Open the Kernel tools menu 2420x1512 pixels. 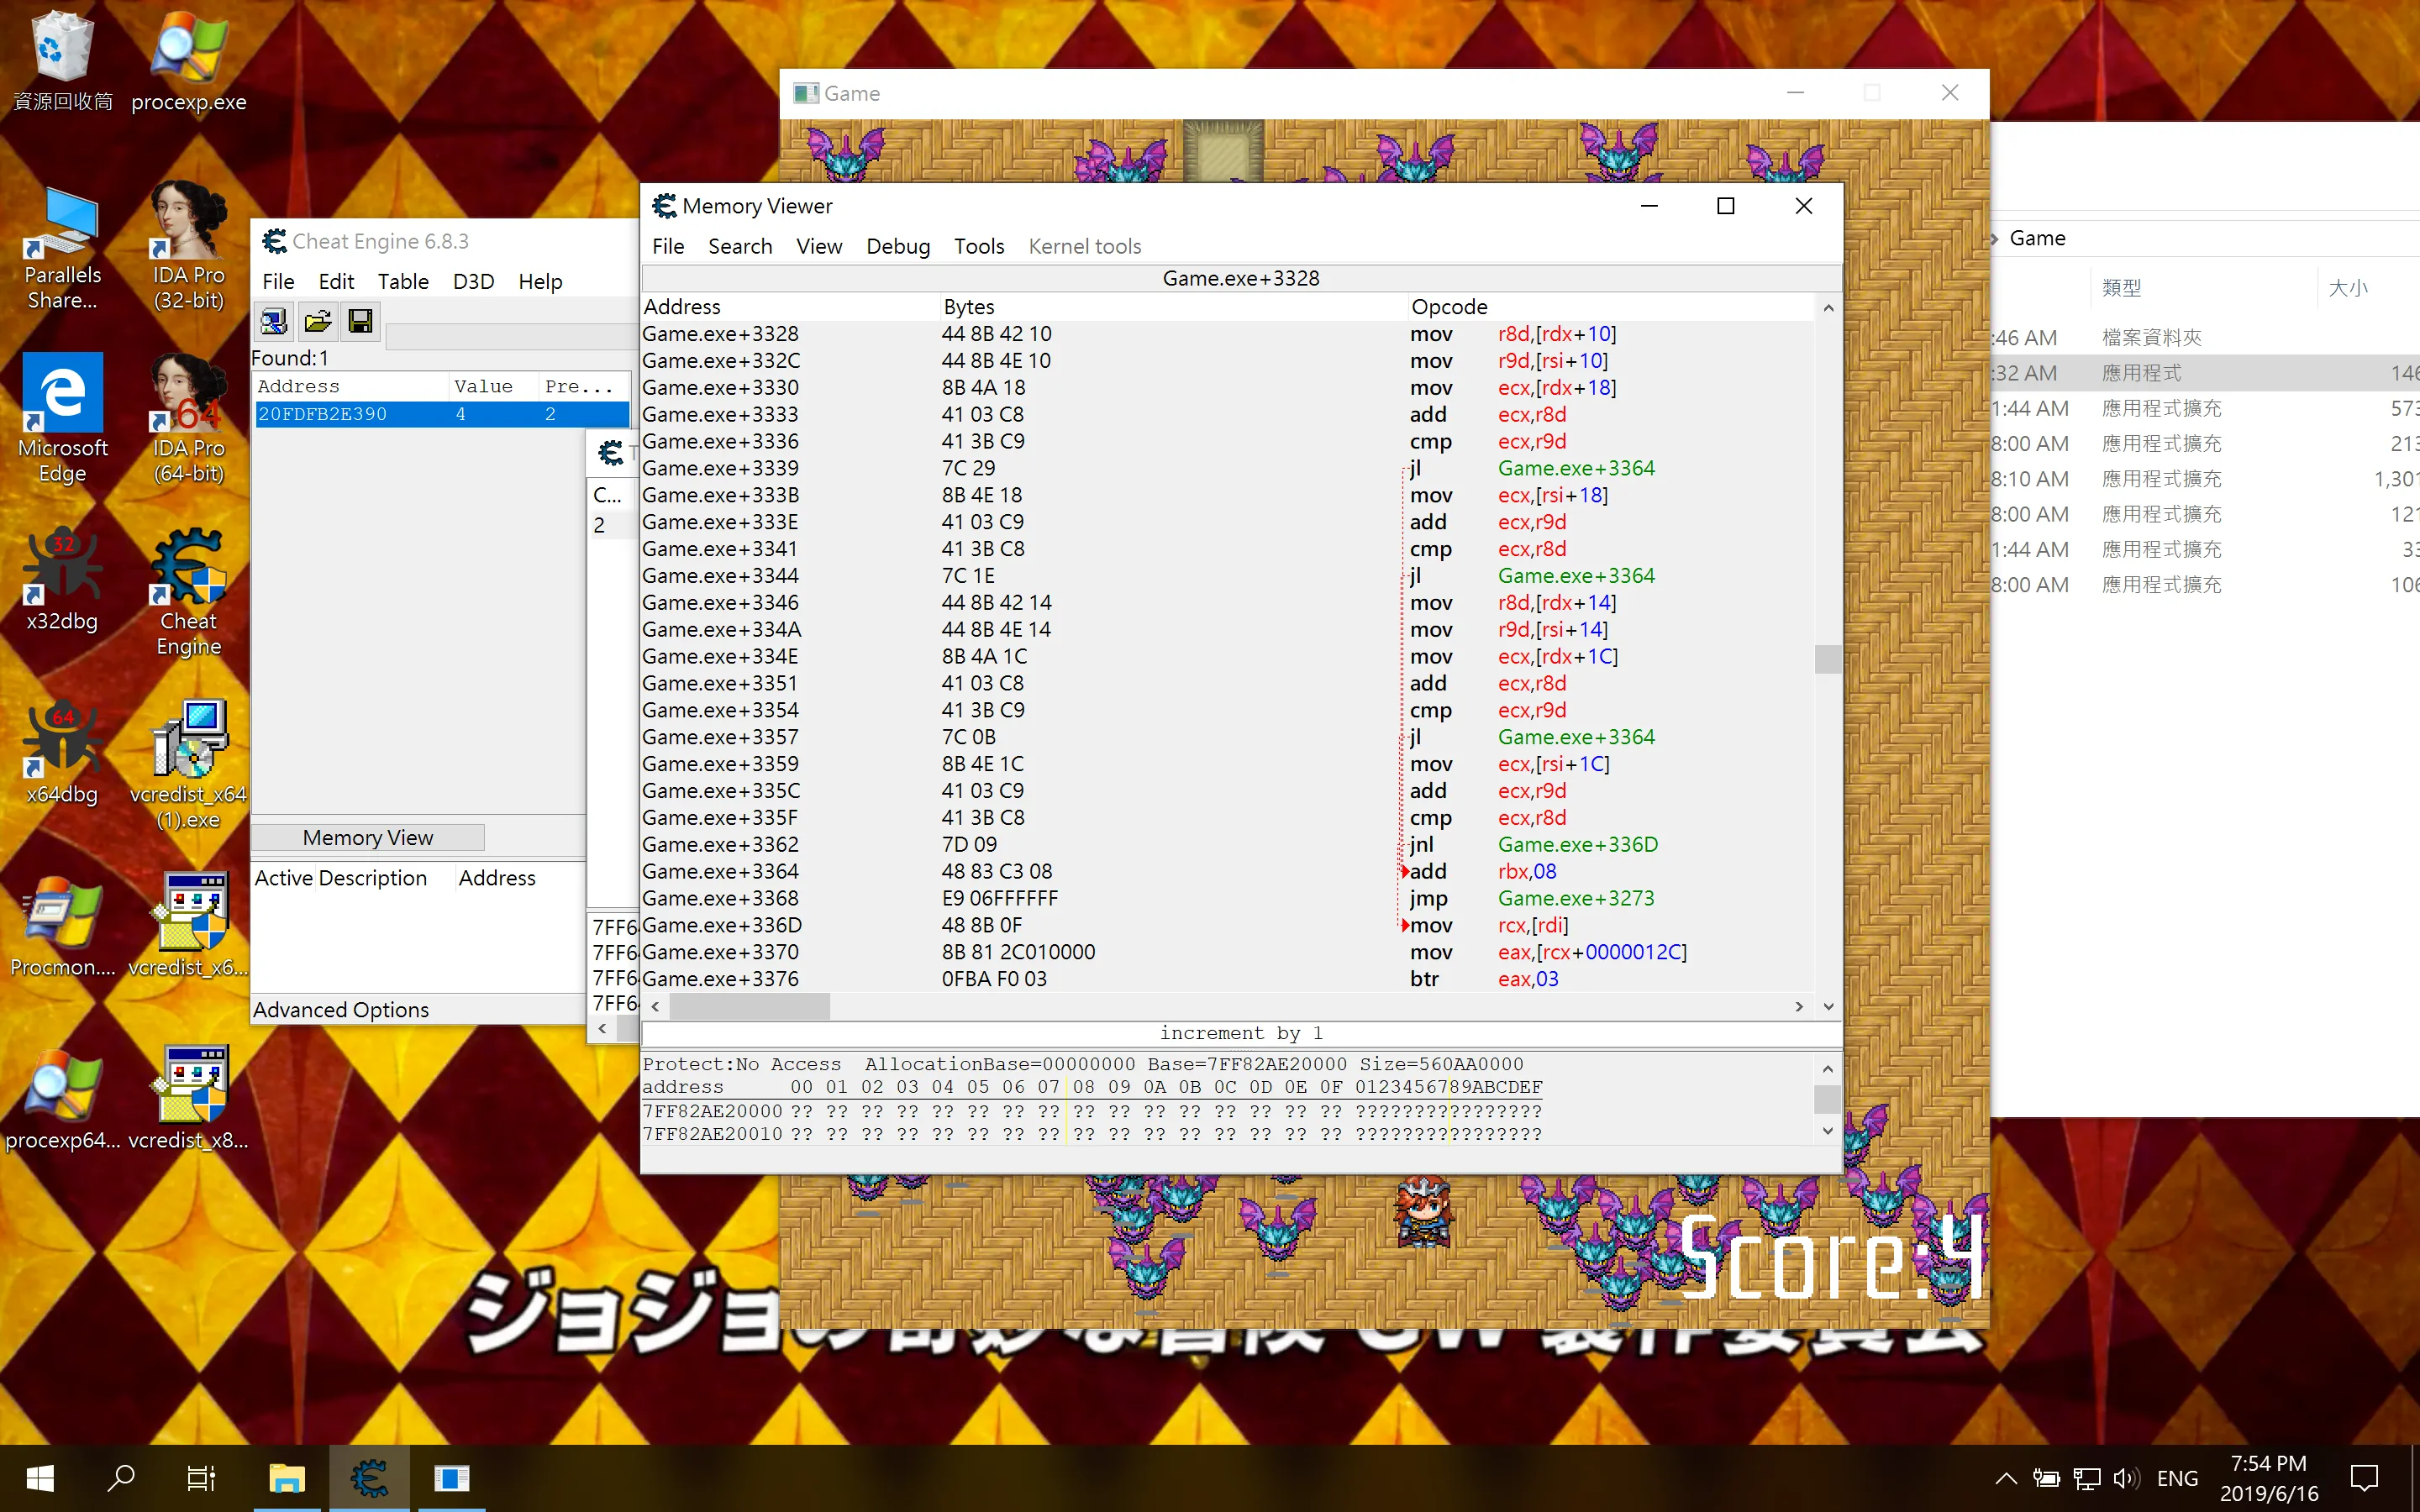(1085, 246)
